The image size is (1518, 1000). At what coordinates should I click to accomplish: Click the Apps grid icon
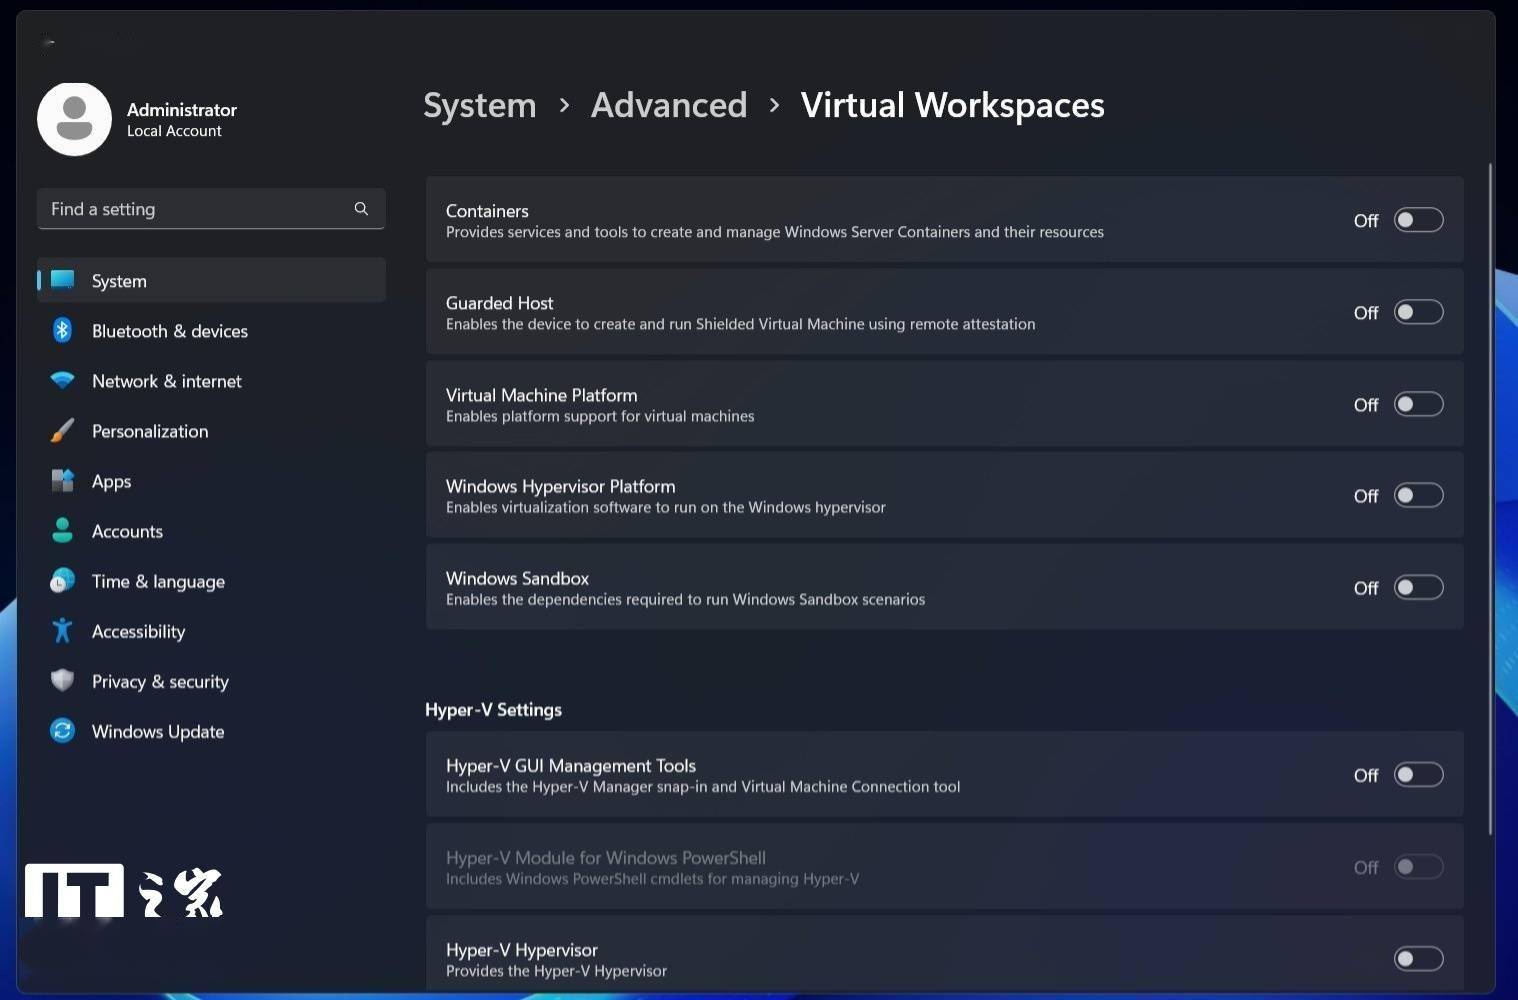[62, 480]
